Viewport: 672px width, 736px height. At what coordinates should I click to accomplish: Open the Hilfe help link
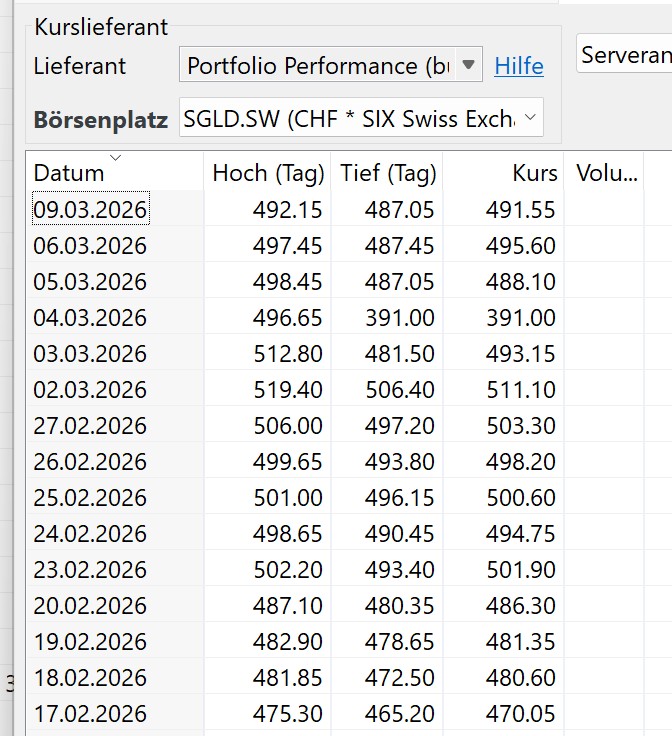pos(519,66)
